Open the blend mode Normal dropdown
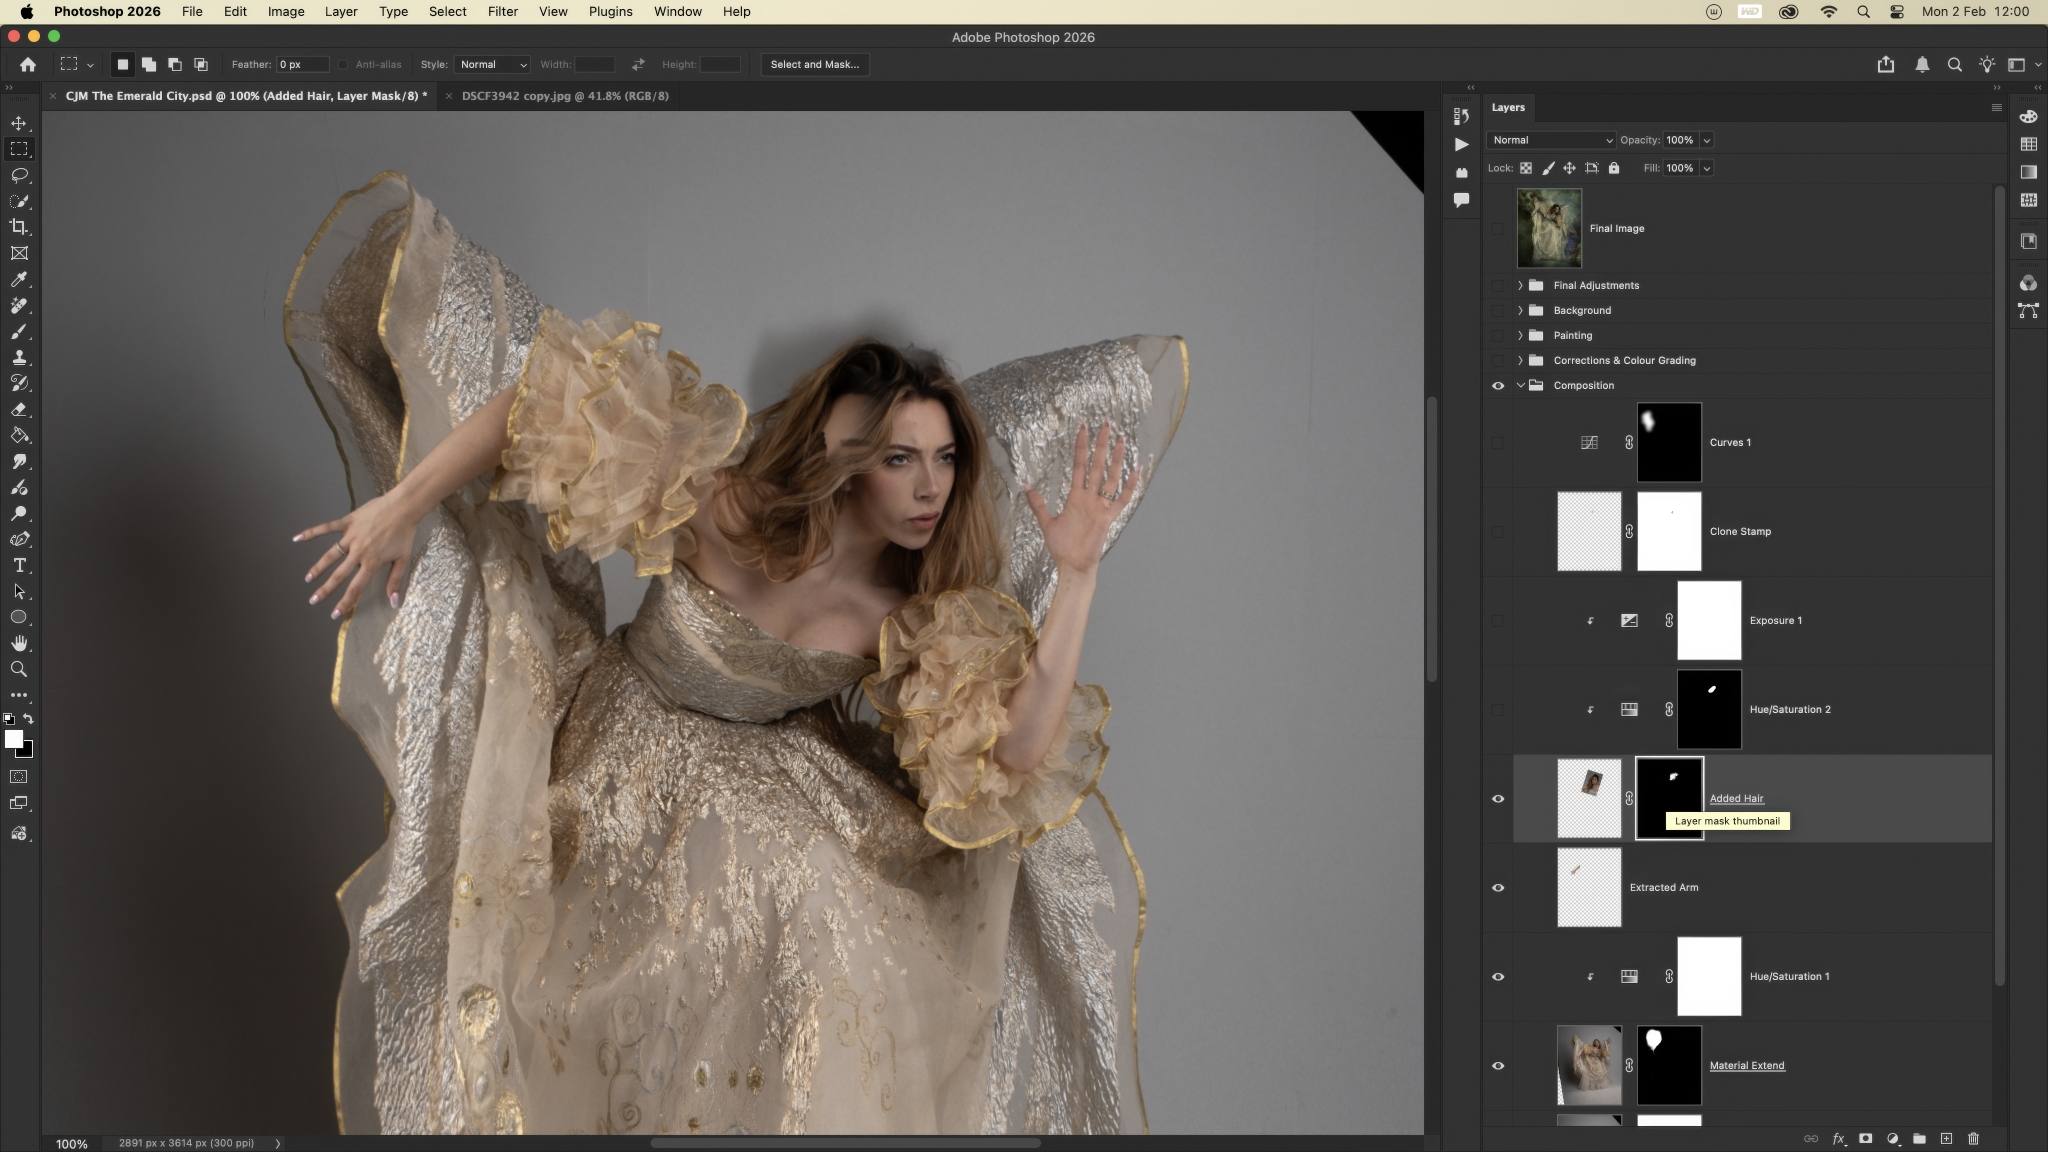The height and width of the screenshot is (1152, 2048). 1550,140
